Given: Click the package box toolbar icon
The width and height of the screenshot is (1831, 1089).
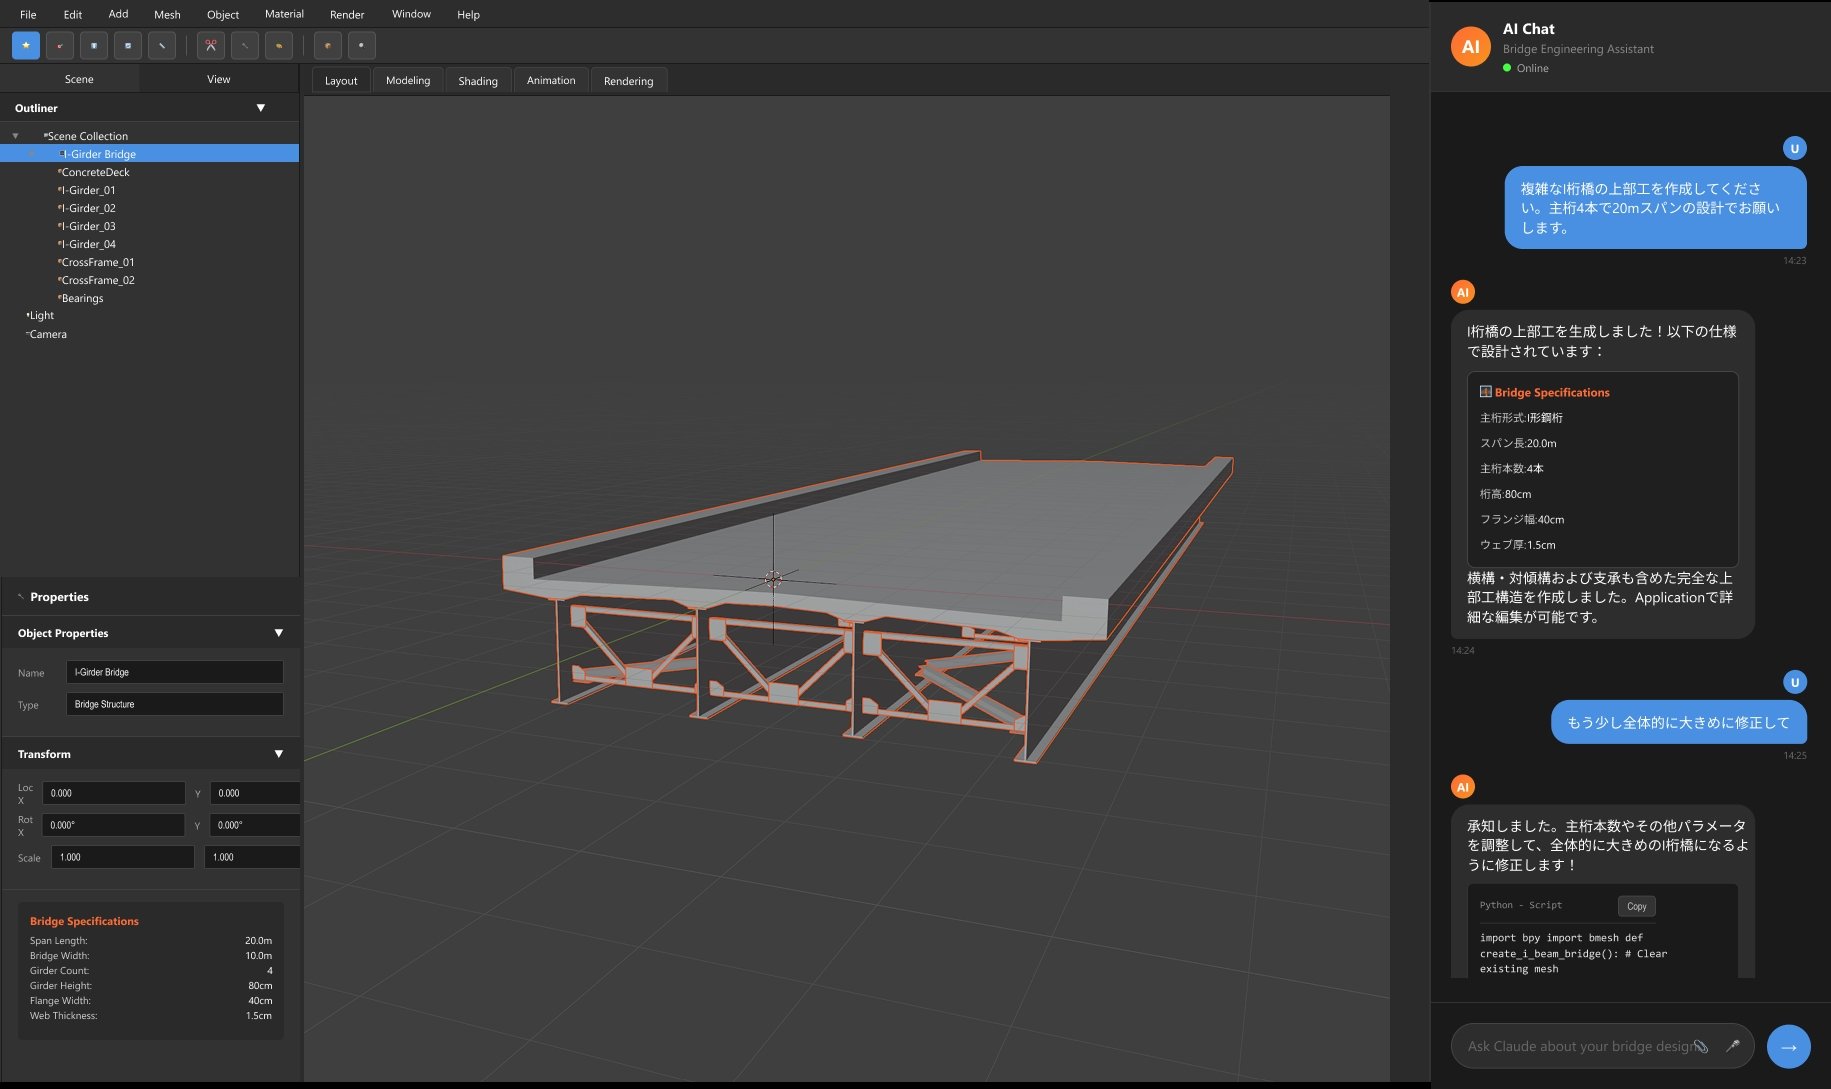Looking at the screenshot, I should (327, 45).
